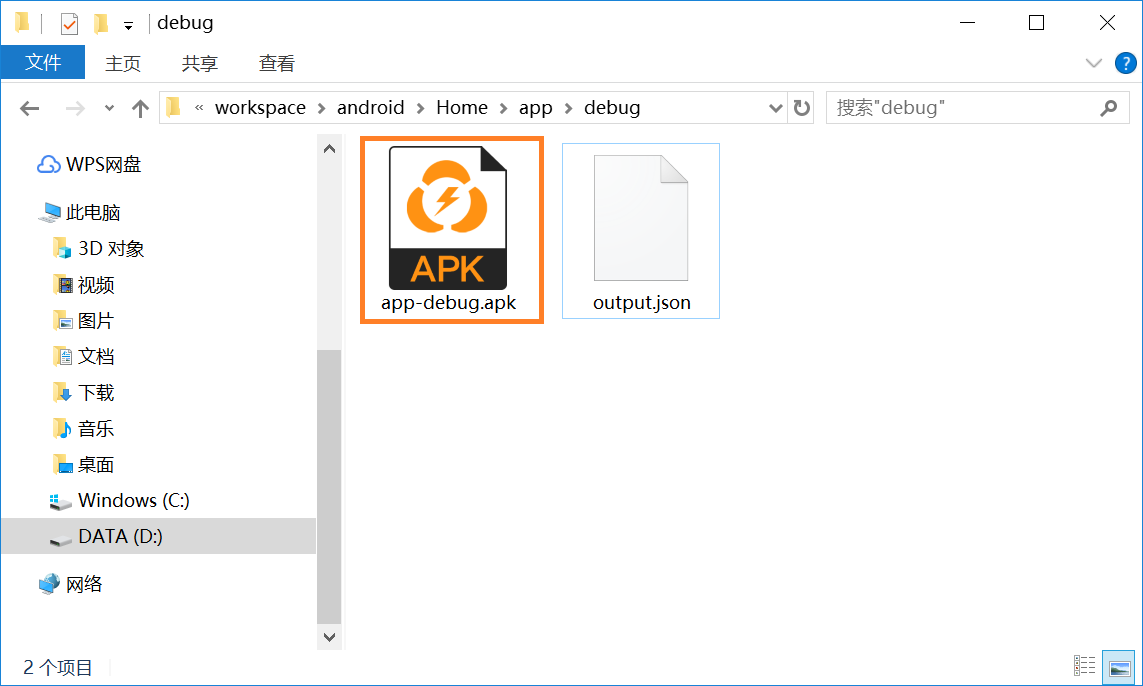Image resolution: width=1143 pixels, height=686 pixels.
Task: Minimize the debug window
Action: coord(967,23)
